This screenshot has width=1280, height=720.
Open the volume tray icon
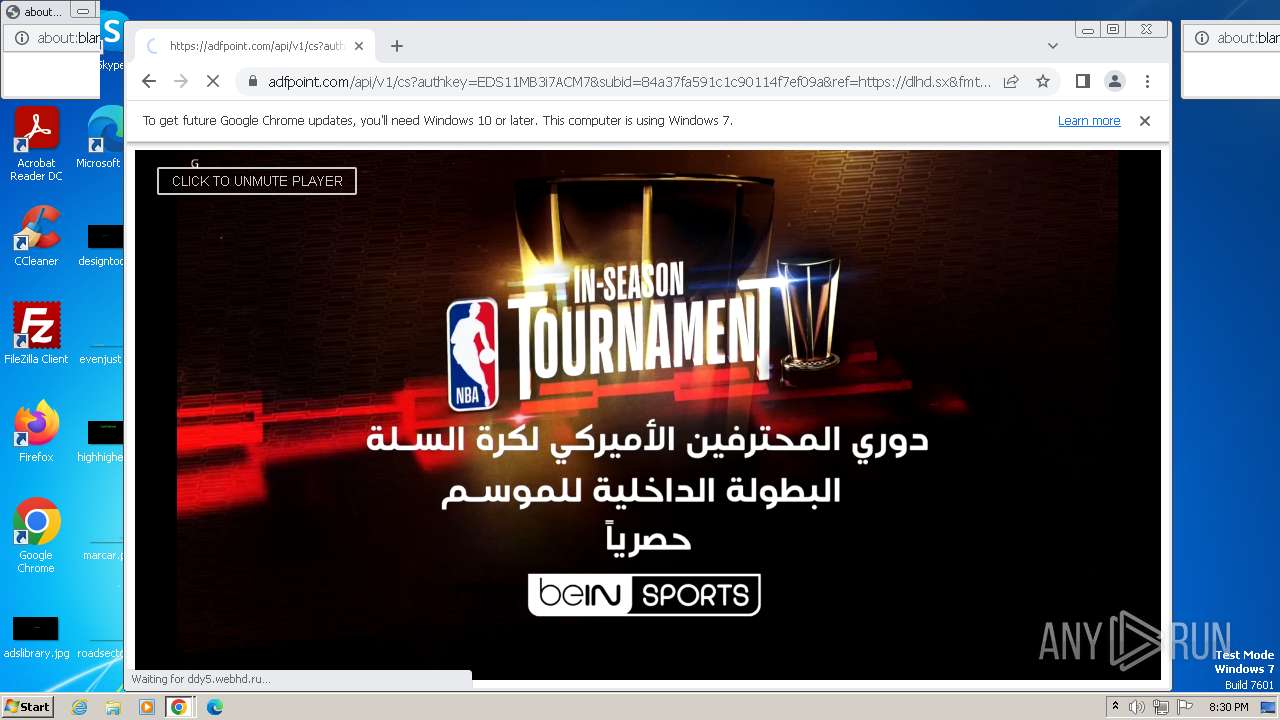[1137, 707]
